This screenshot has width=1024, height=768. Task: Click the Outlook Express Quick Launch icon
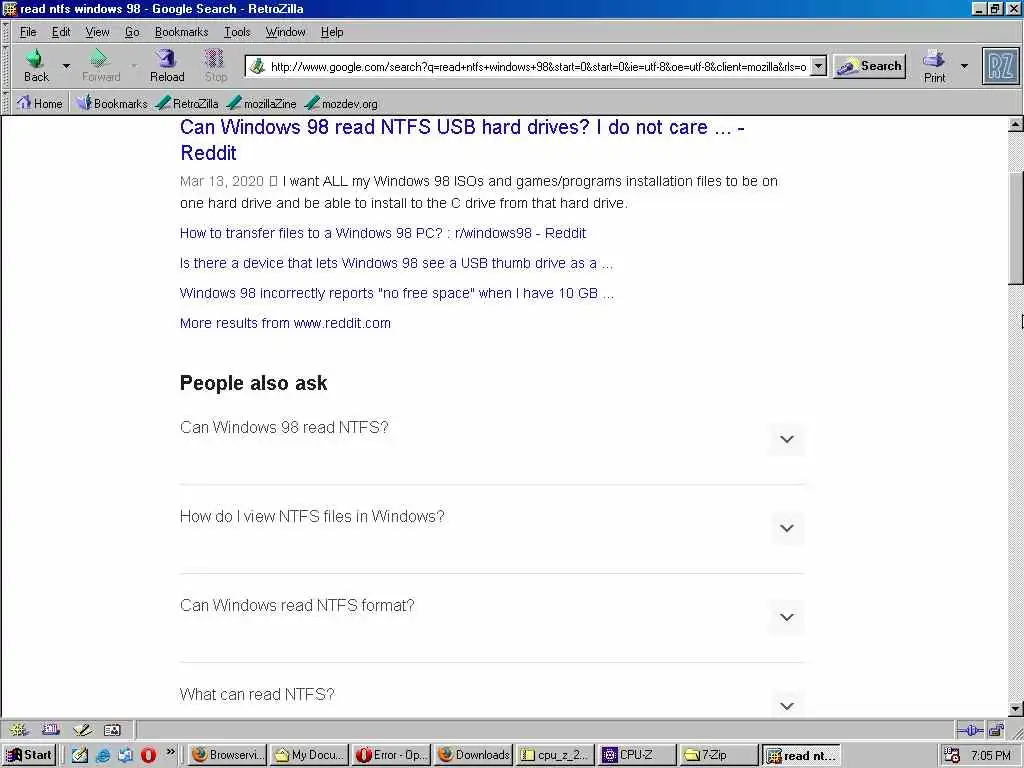[125, 755]
